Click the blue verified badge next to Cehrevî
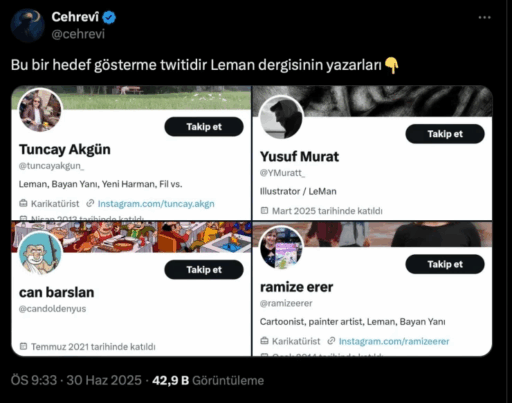The height and width of the screenshot is (403, 512). pos(109,17)
